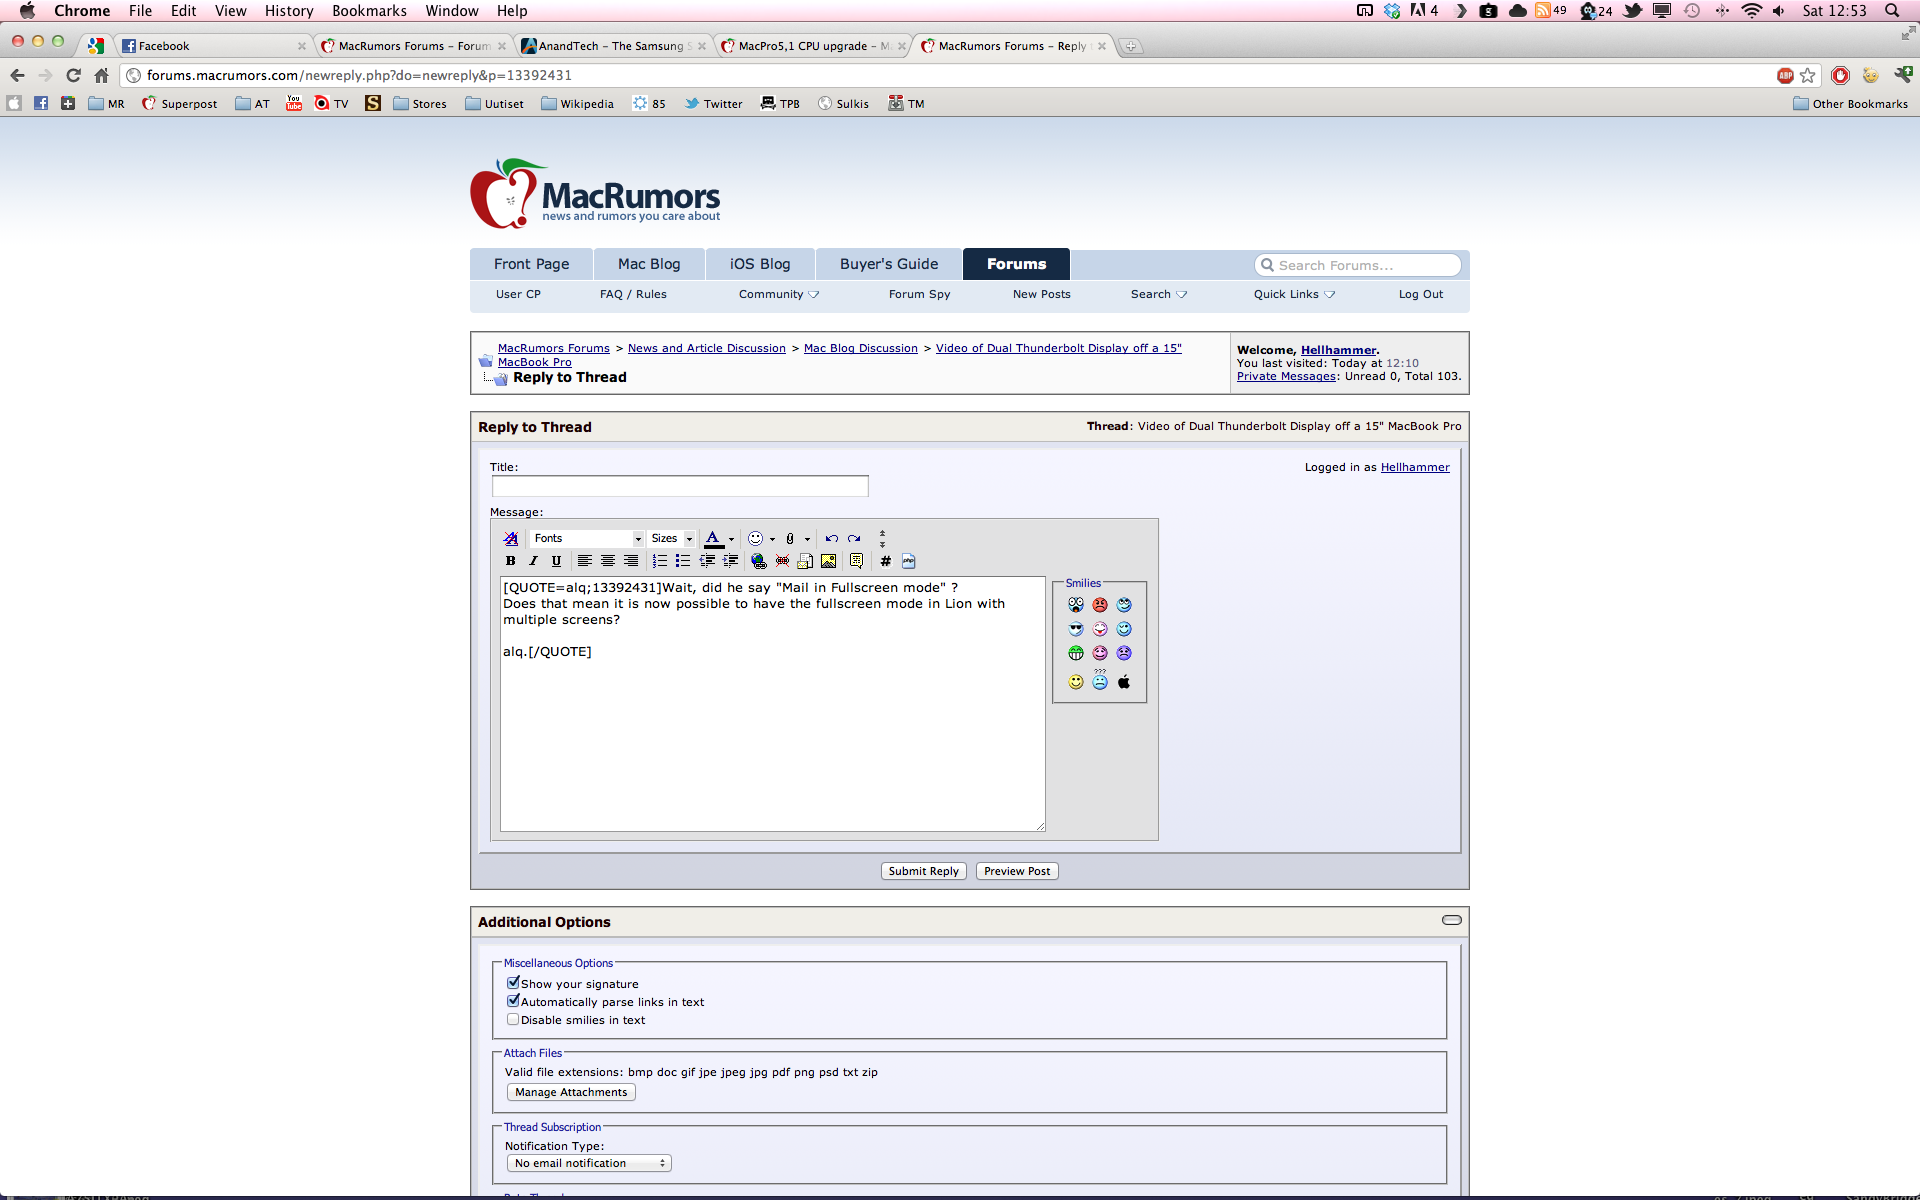Open the Private Messages link
The width and height of the screenshot is (1920, 1200).
[1286, 376]
